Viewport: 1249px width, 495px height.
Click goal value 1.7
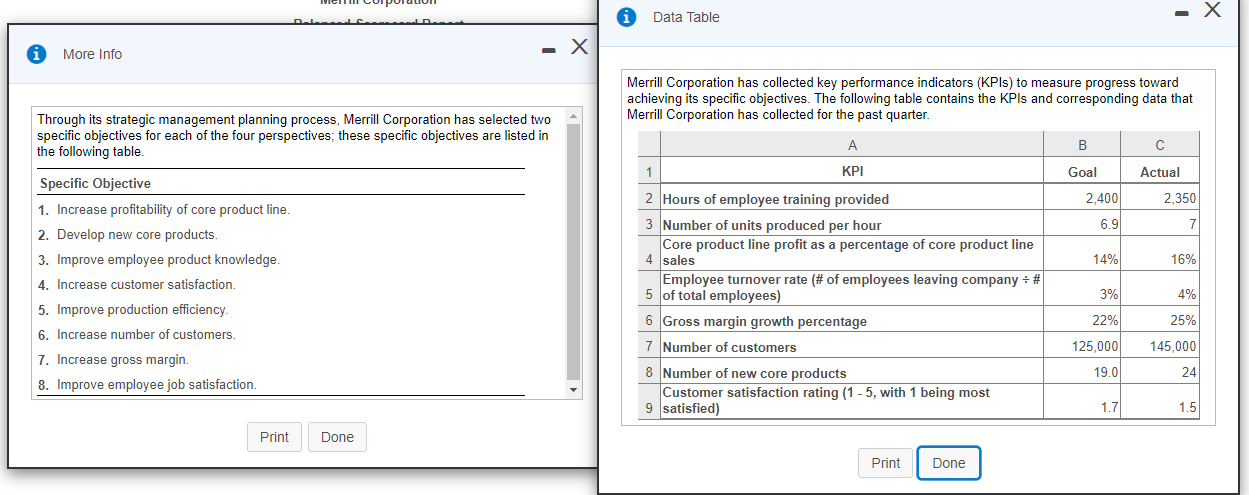pyautogui.click(x=1109, y=408)
